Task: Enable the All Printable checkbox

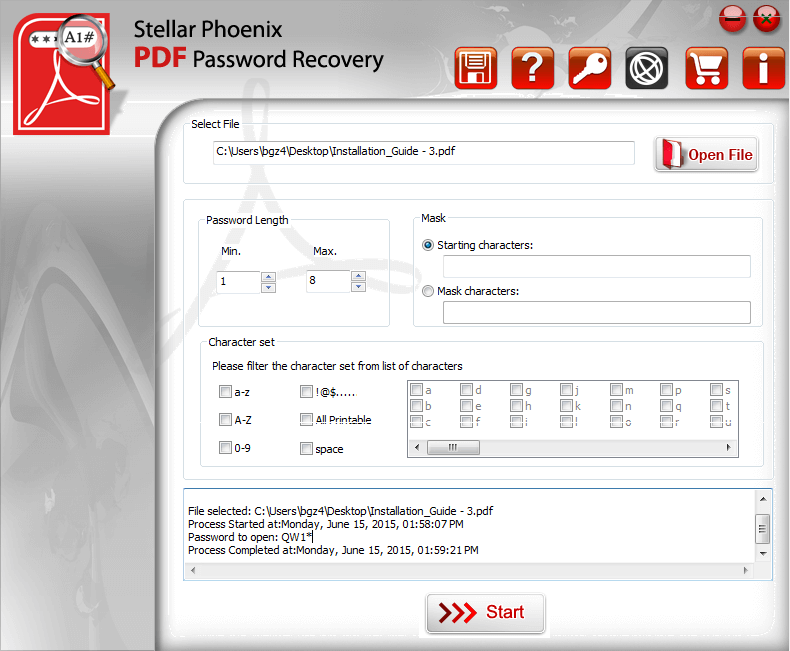Action: click(306, 419)
